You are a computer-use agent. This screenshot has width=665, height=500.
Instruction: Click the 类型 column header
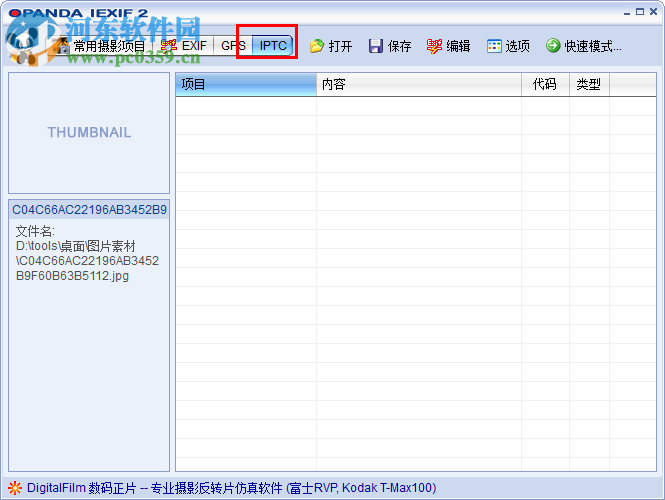tap(589, 84)
